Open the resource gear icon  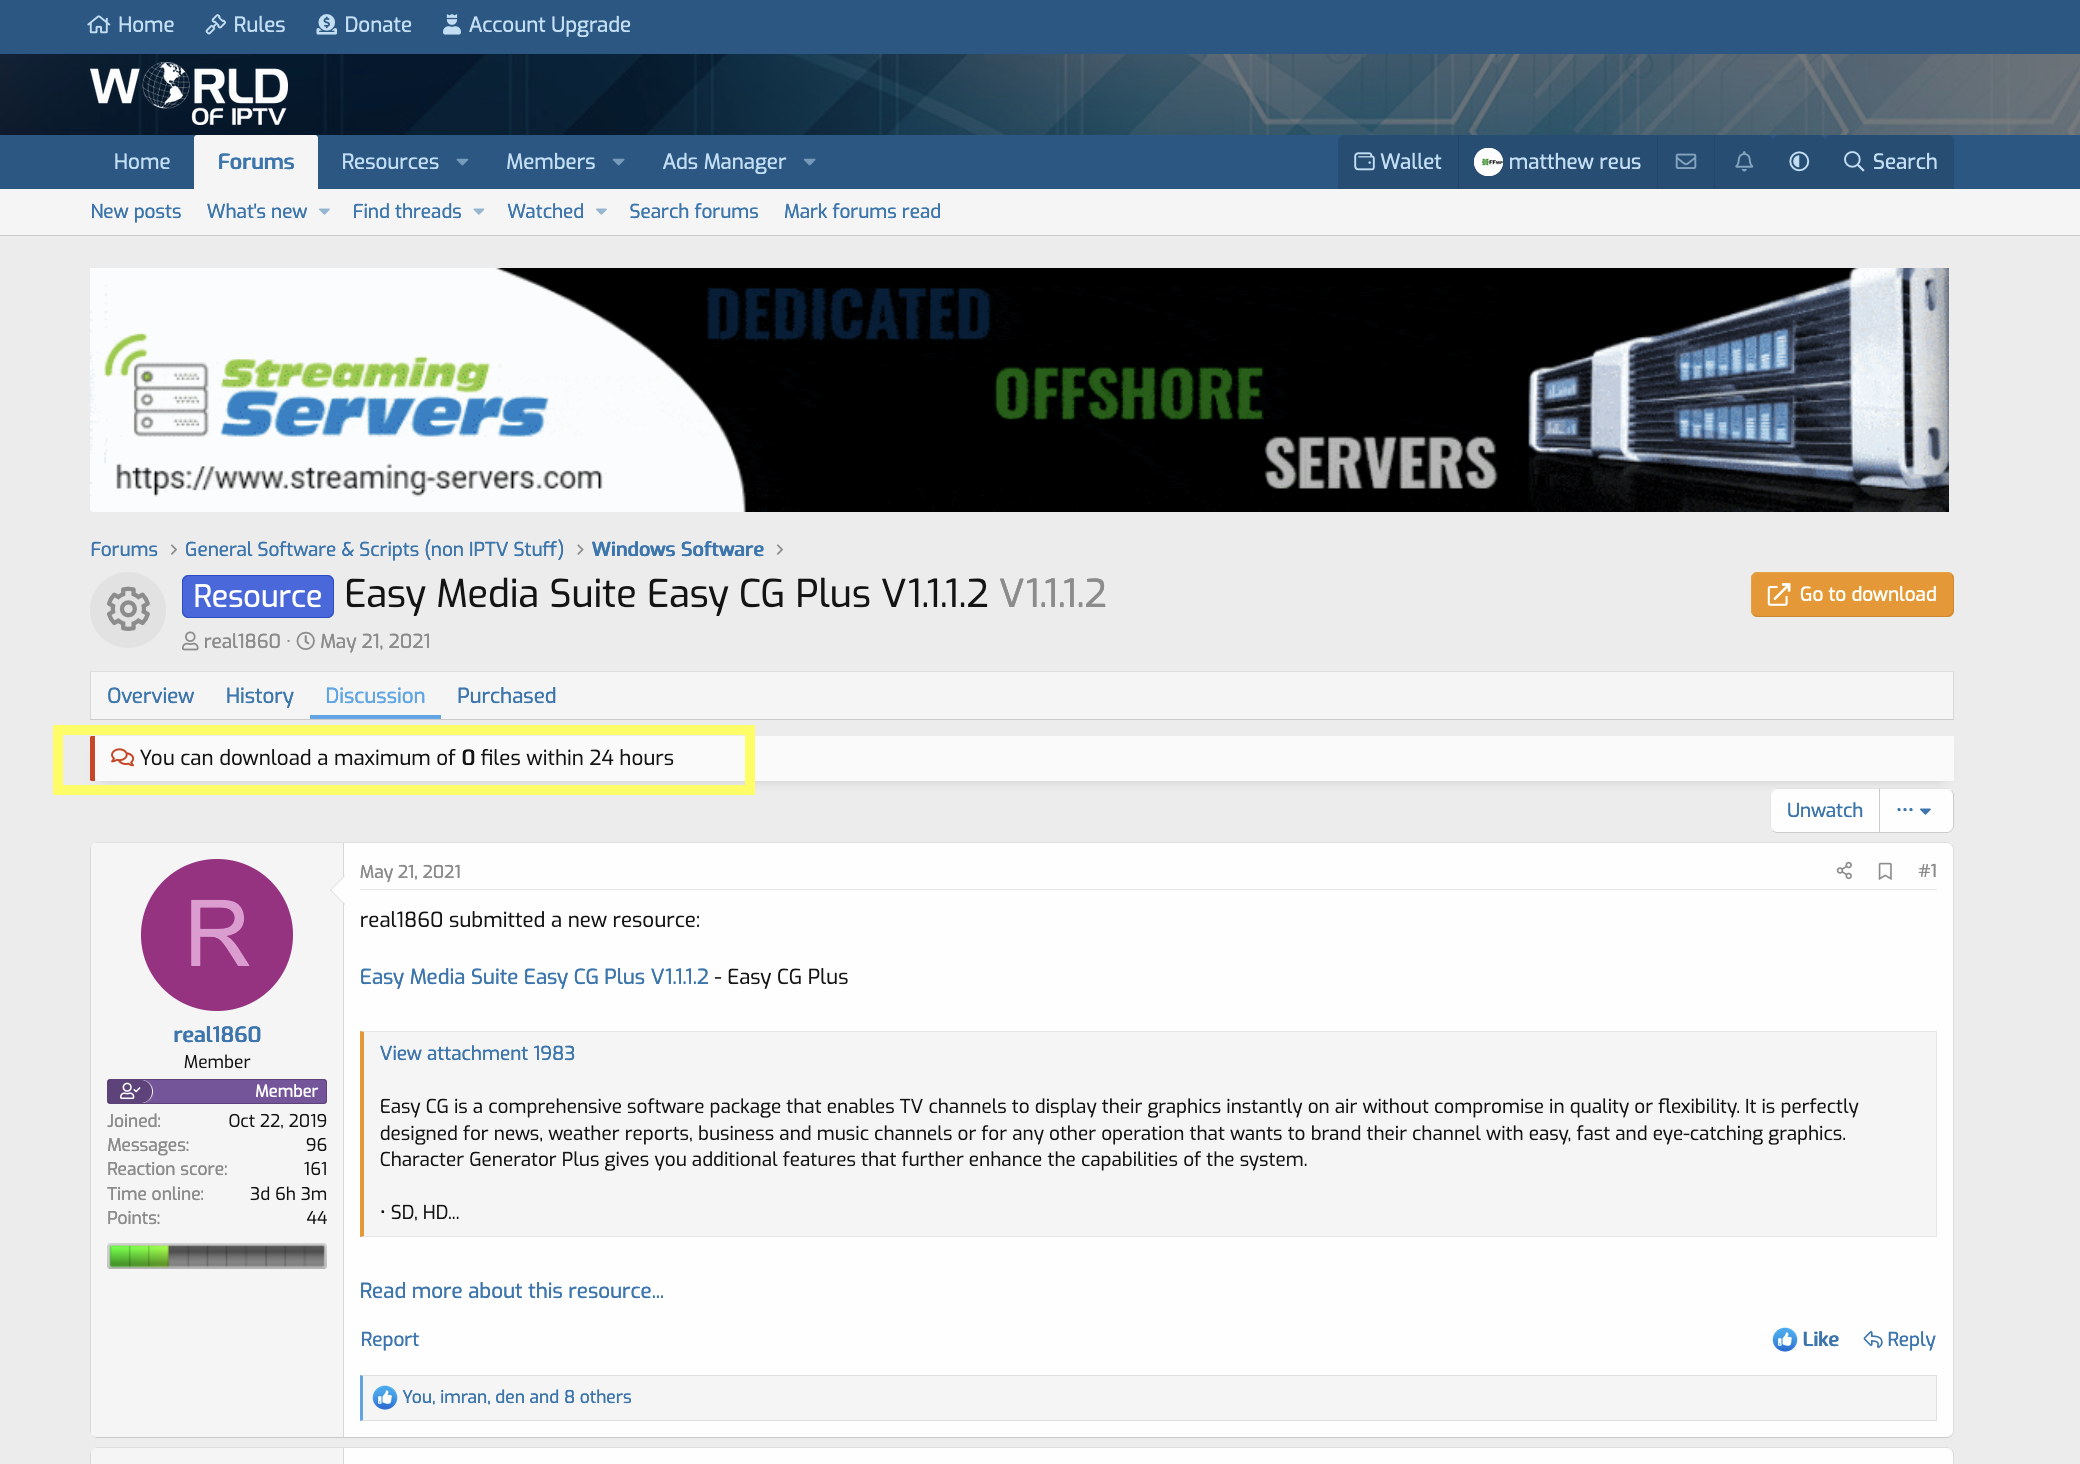point(128,609)
